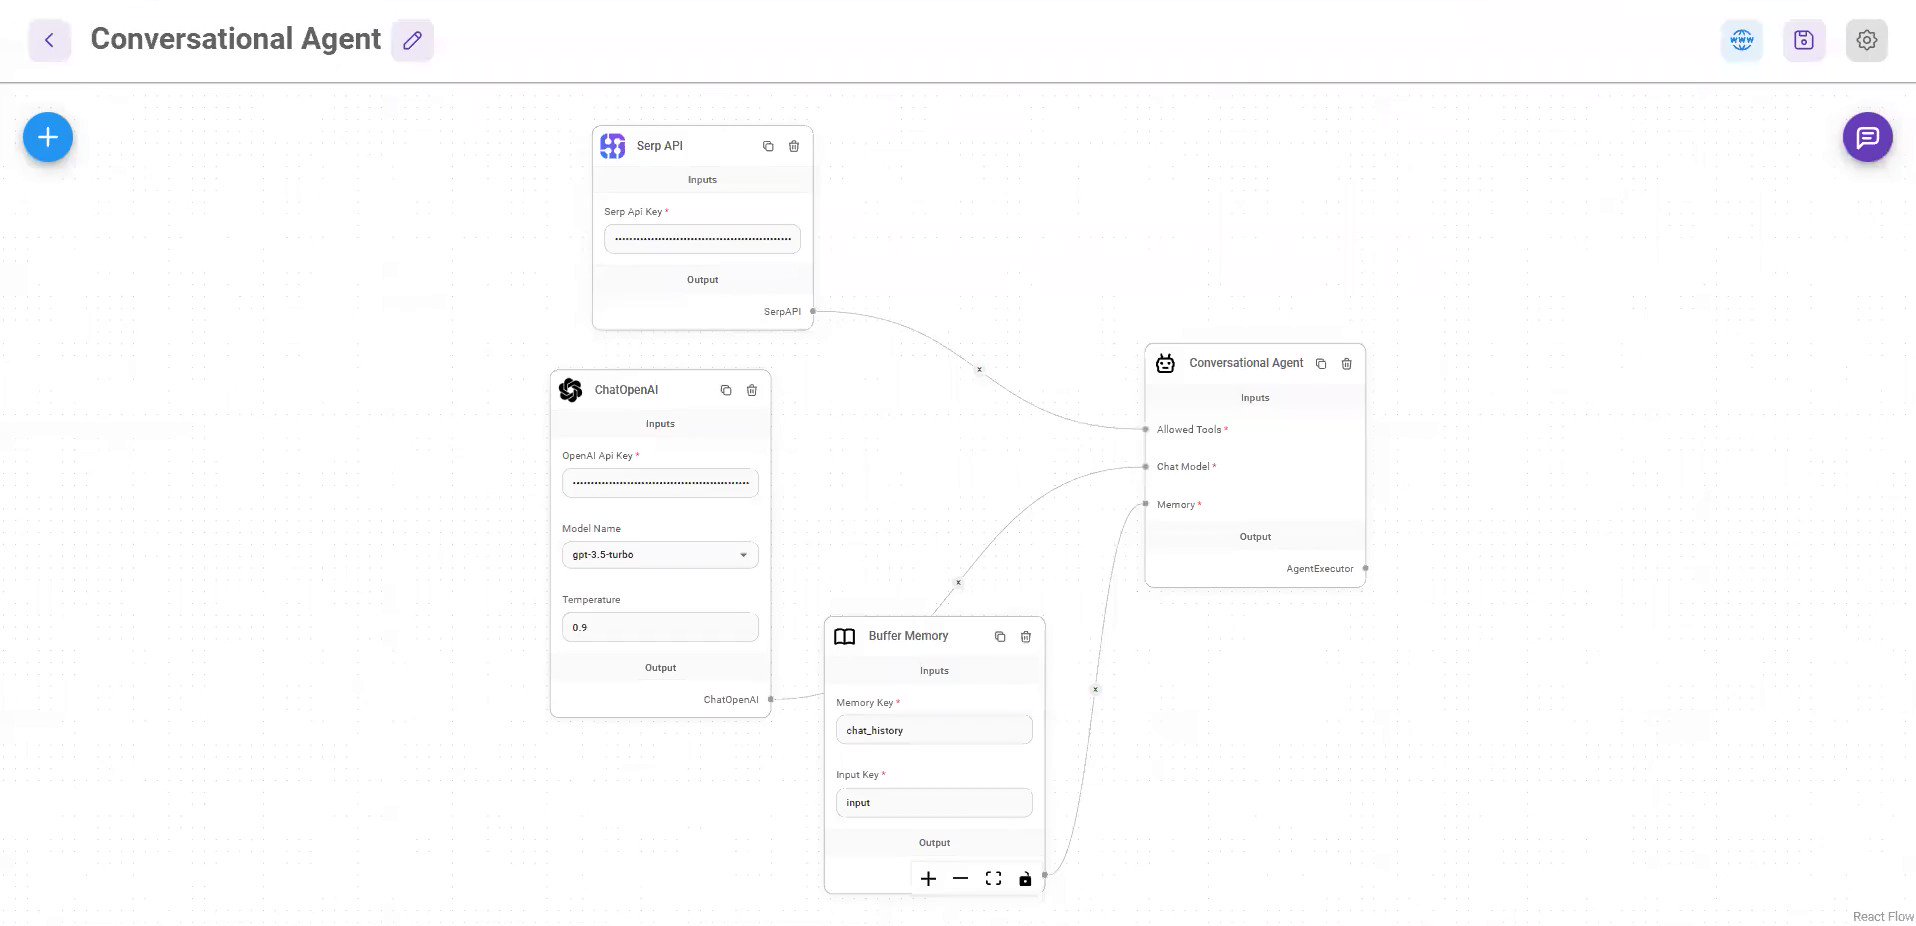Delete the ChatOpenAI node
1916x926 pixels.
pos(751,390)
